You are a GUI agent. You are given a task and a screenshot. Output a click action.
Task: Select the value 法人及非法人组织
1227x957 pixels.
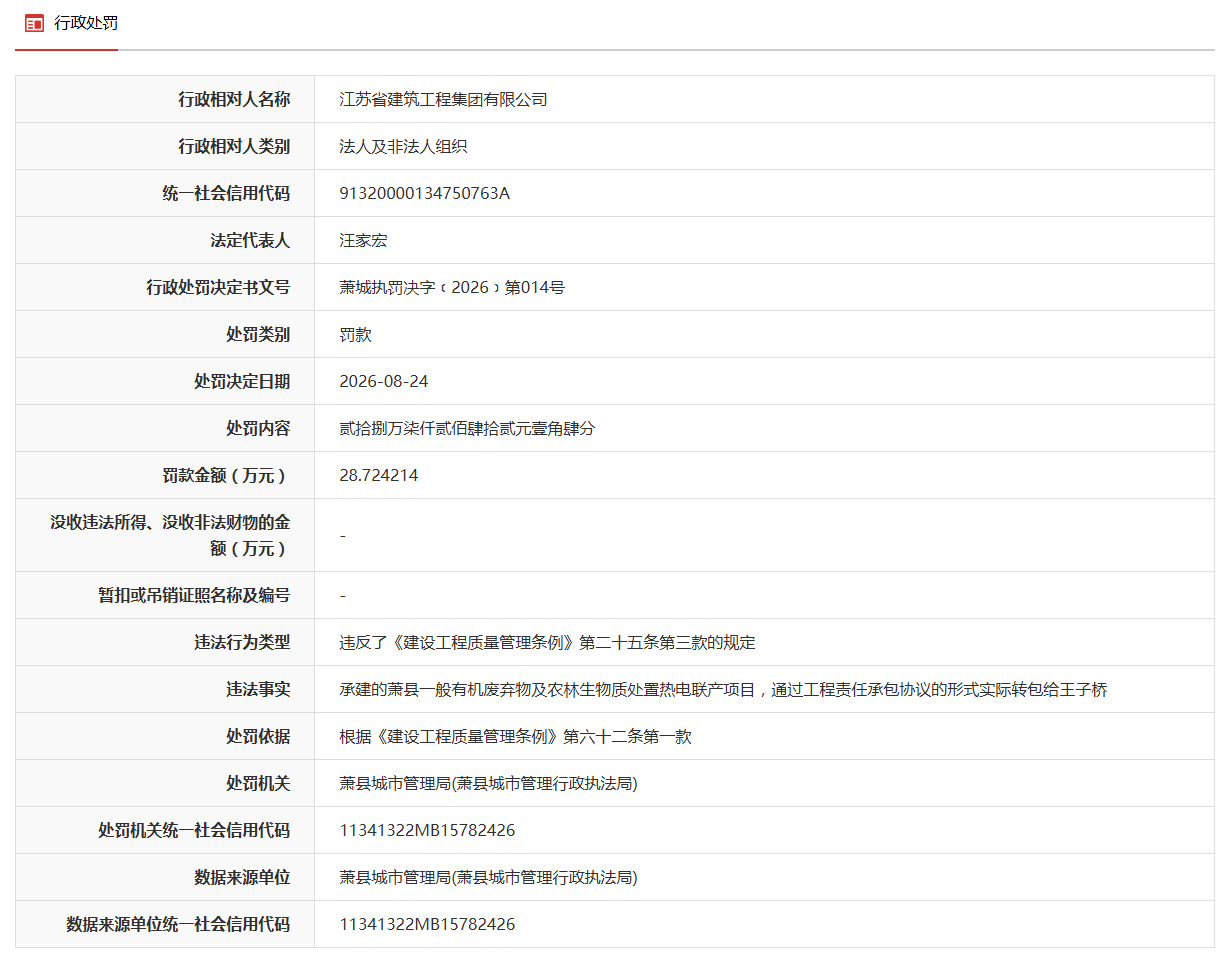[404, 146]
